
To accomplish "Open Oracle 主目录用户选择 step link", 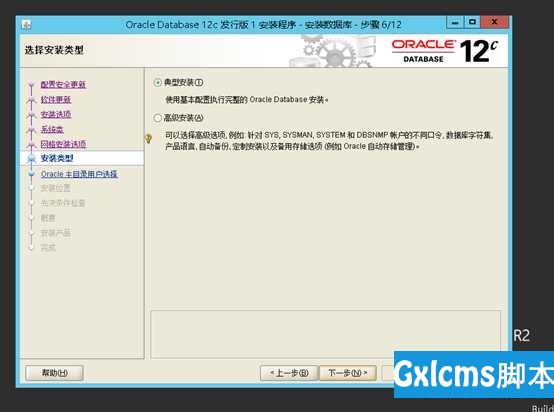I will click(79, 174).
